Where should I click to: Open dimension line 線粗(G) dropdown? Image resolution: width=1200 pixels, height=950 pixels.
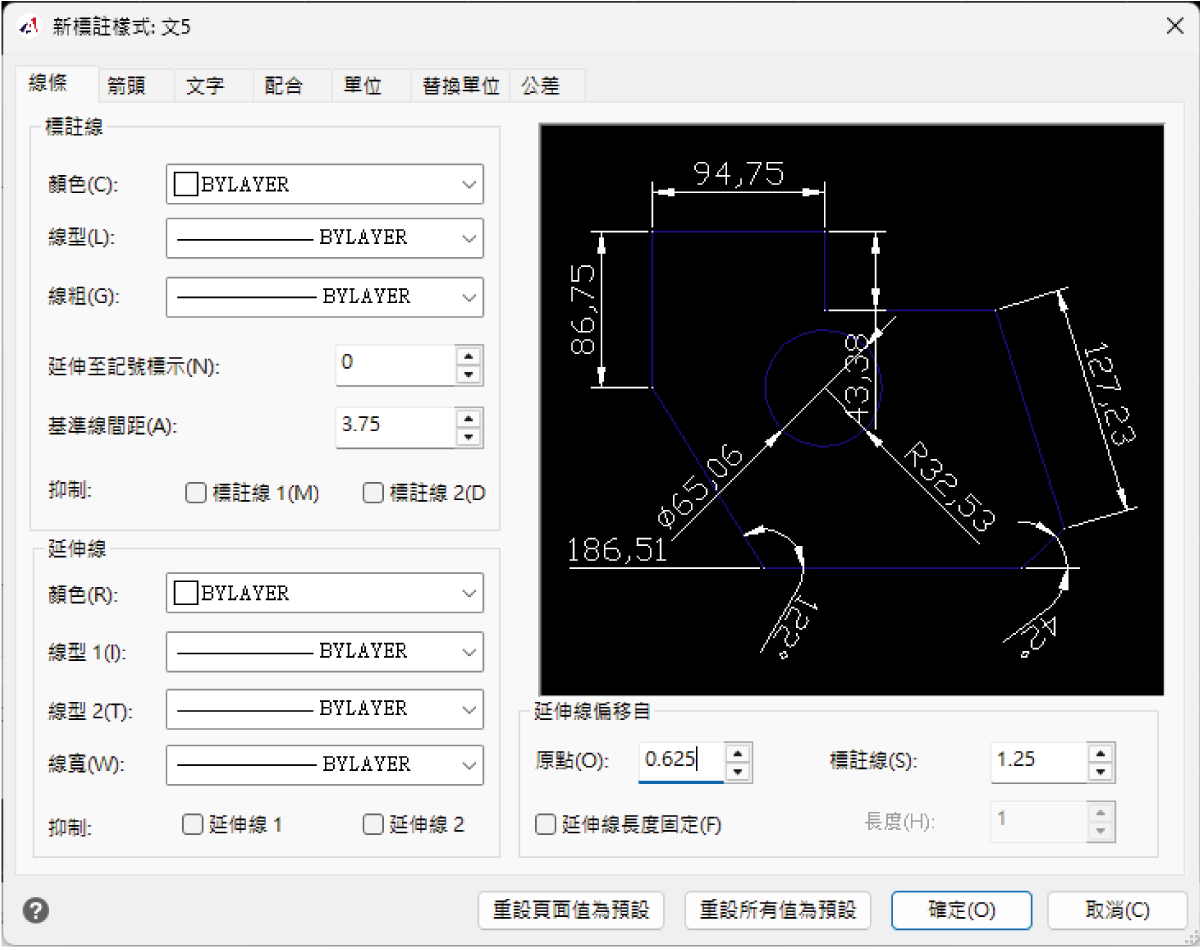(x=325, y=297)
